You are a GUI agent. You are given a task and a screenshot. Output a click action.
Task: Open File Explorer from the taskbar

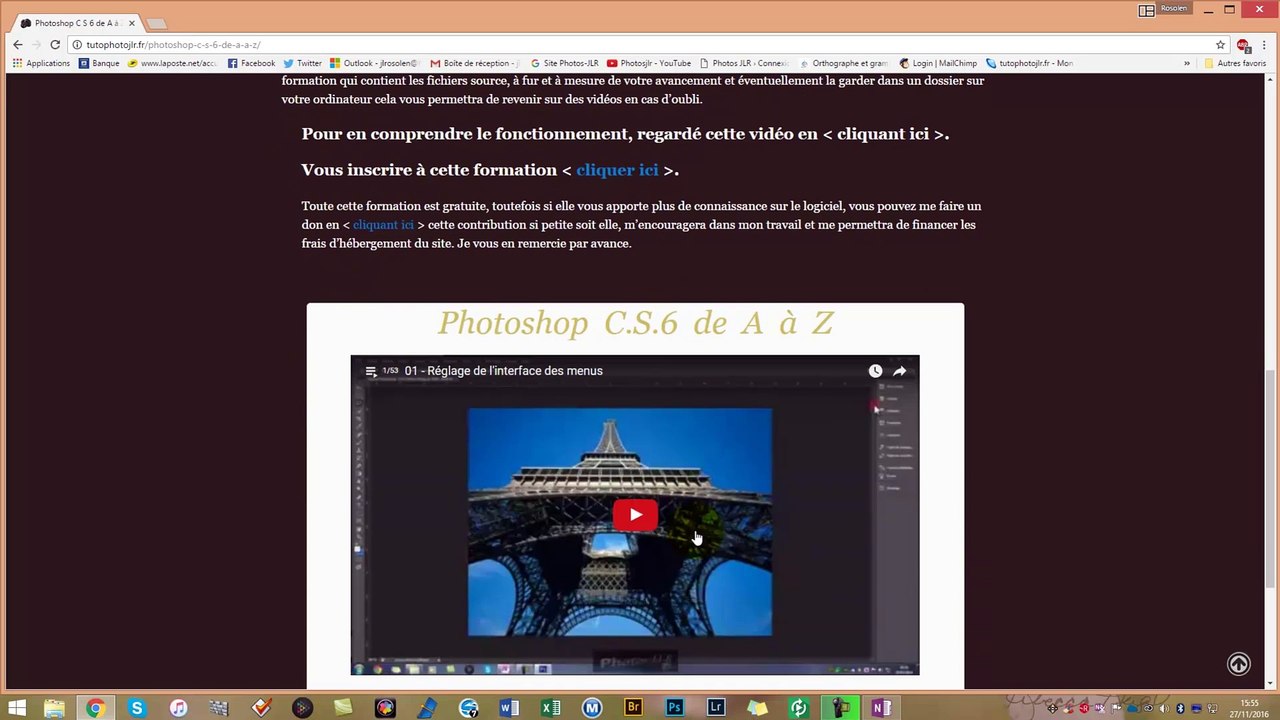pyautogui.click(x=54, y=708)
